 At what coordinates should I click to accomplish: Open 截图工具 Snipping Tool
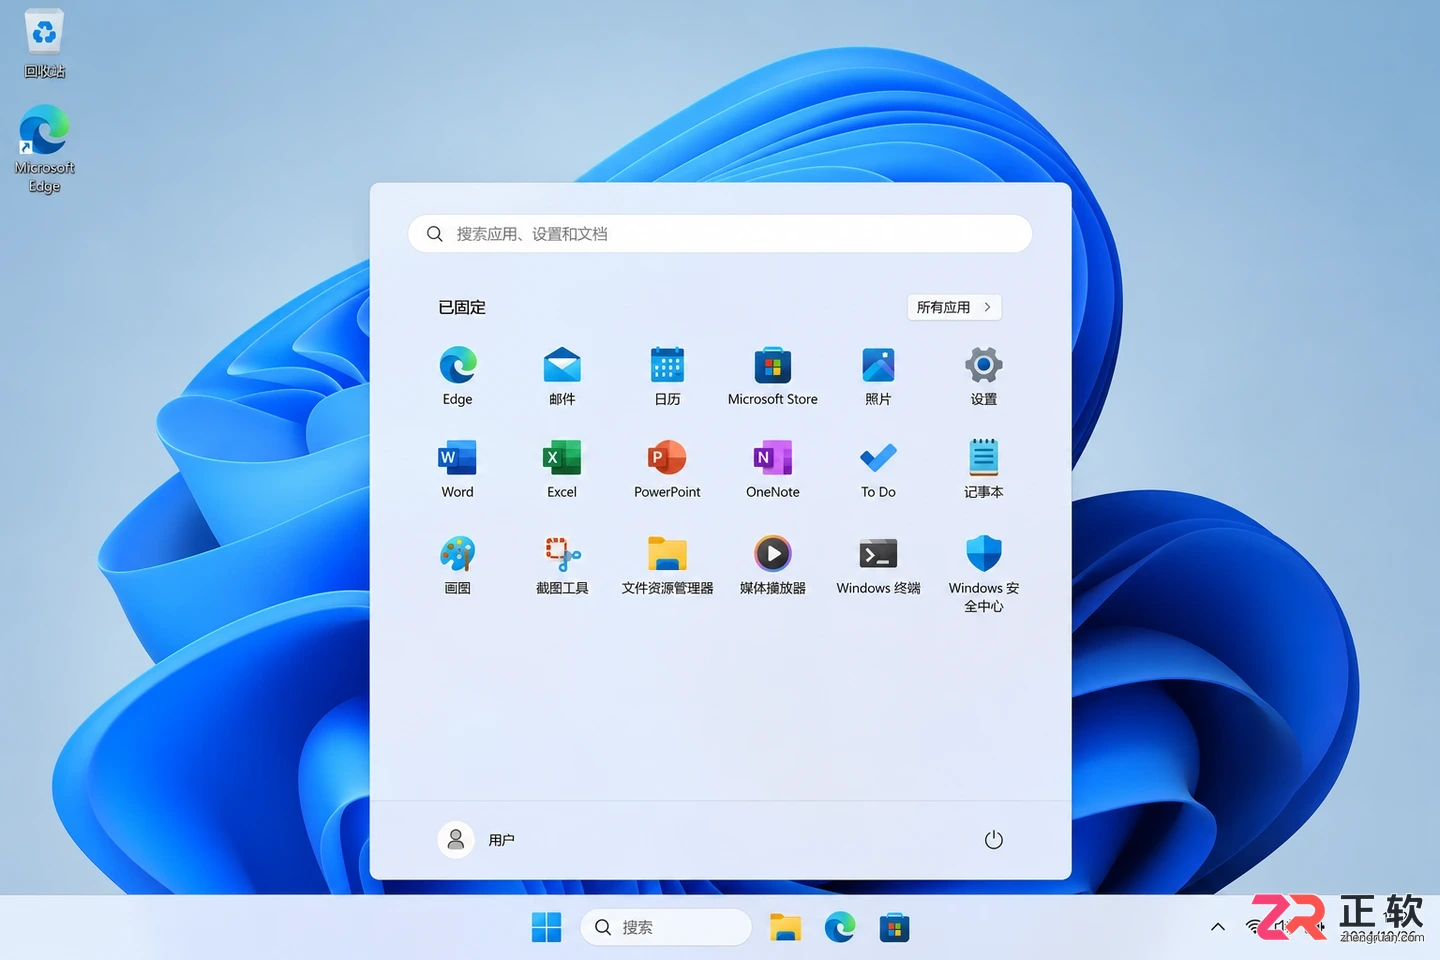562,565
